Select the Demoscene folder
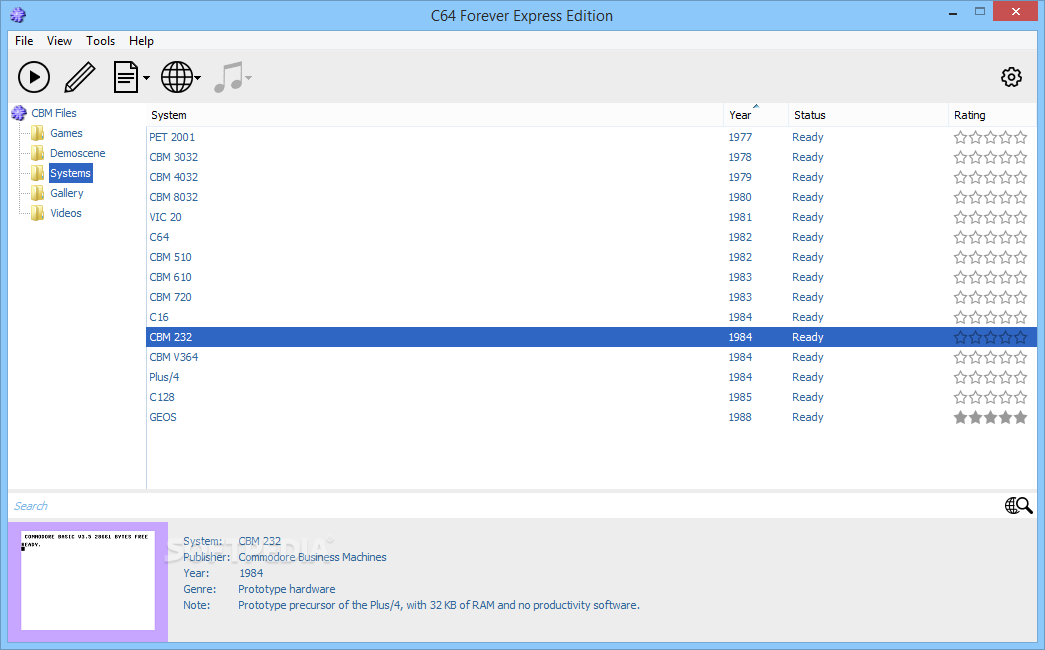This screenshot has height=650, width=1045. (x=78, y=153)
